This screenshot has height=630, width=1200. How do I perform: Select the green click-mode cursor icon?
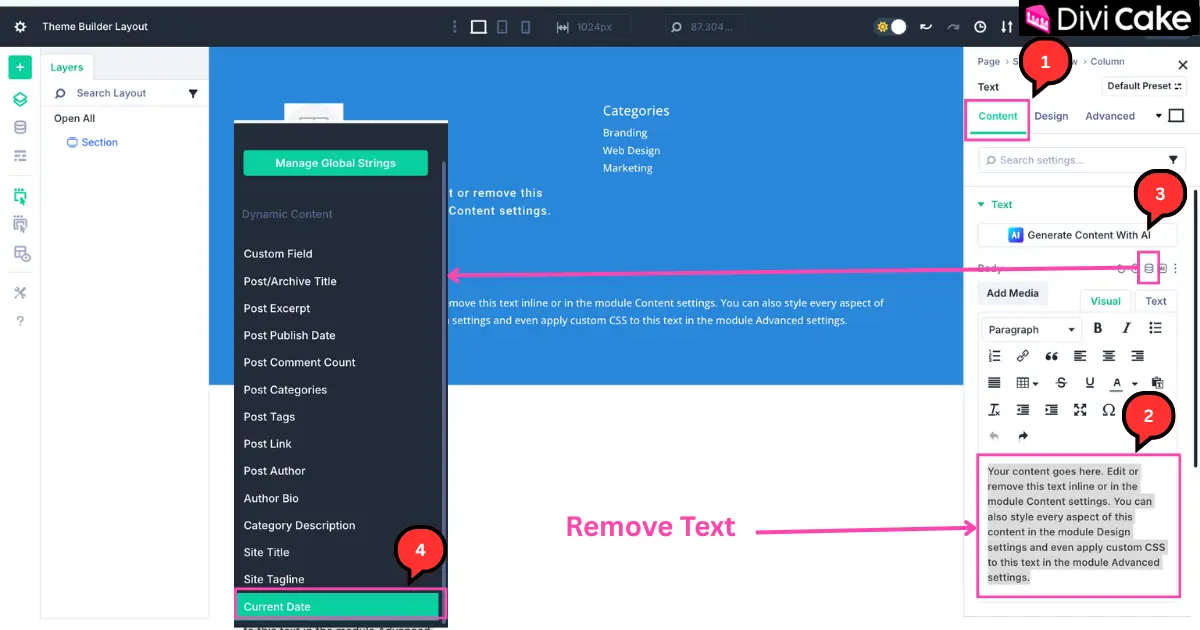[x=20, y=196]
